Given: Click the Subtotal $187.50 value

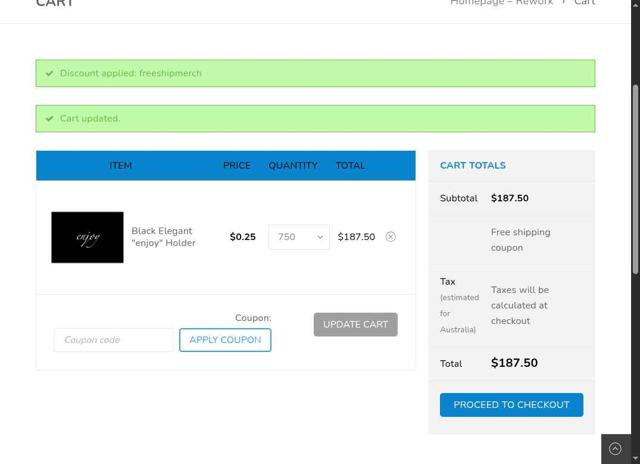Looking at the screenshot, I should (x=510, y=198).
